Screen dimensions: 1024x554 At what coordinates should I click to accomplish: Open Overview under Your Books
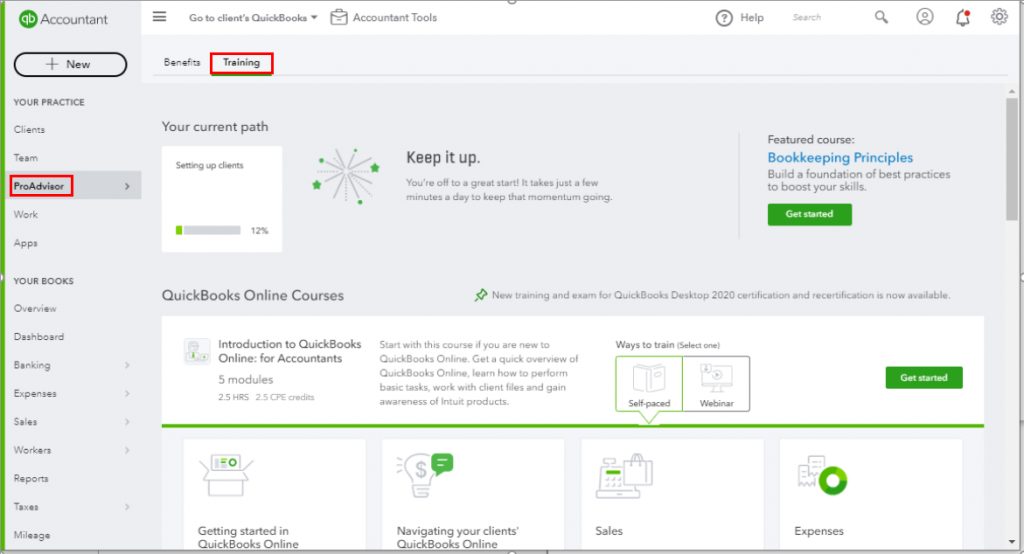tap(35, 308)
